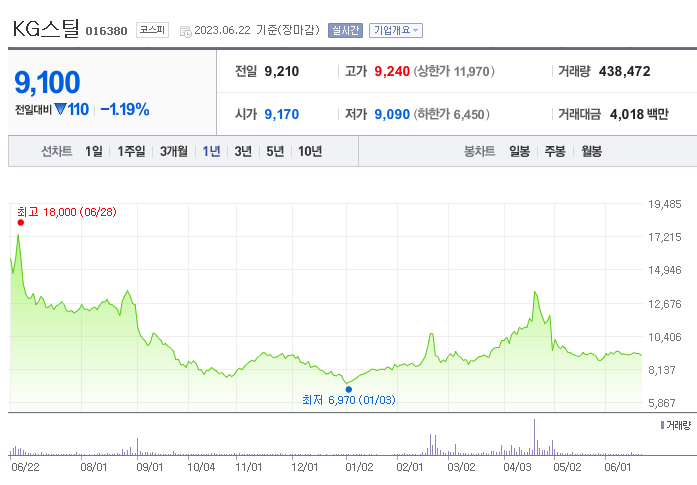Click the 01/02 x-axis date label
Viewport: 697px width, 485px height.
pos(360,467)
